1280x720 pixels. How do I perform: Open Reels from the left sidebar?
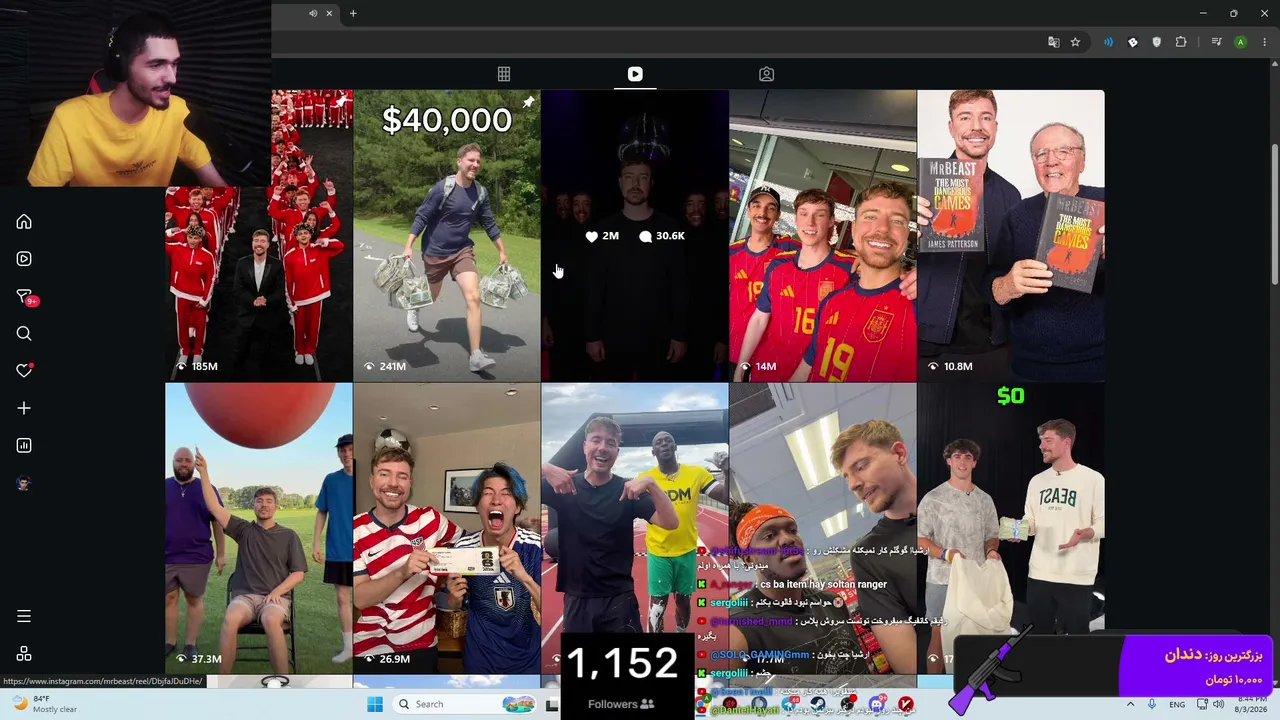coord(24,259)
